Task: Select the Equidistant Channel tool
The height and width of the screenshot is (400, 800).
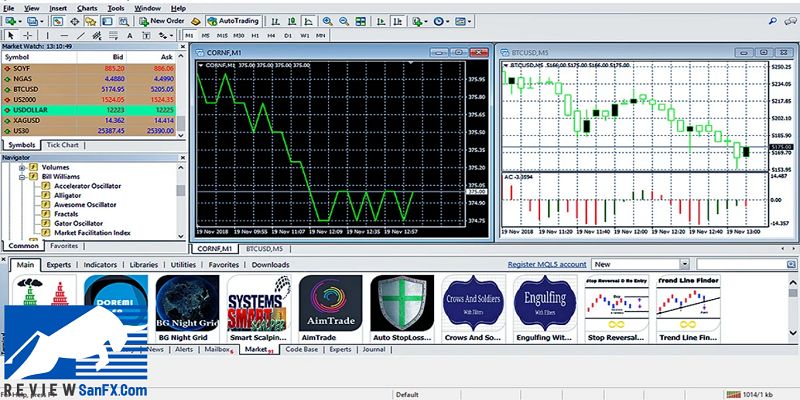Action: coord(96,35)
